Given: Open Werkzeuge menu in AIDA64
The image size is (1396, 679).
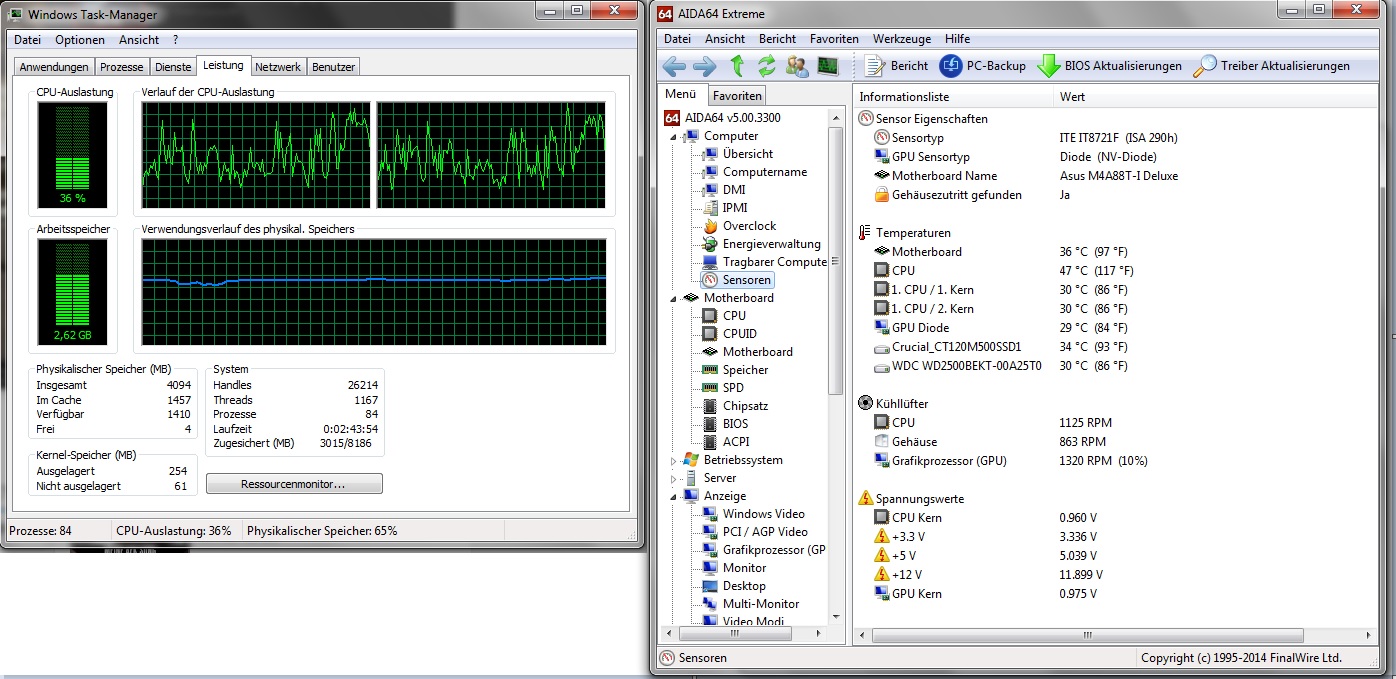Looking at the screenshot, I should [x=902, y=39].
